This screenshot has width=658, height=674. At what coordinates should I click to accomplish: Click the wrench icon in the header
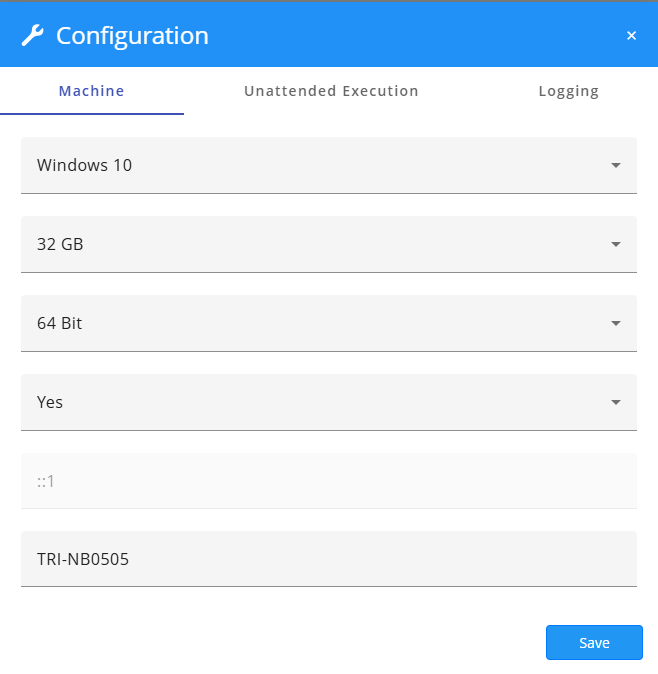coord(32,36)
